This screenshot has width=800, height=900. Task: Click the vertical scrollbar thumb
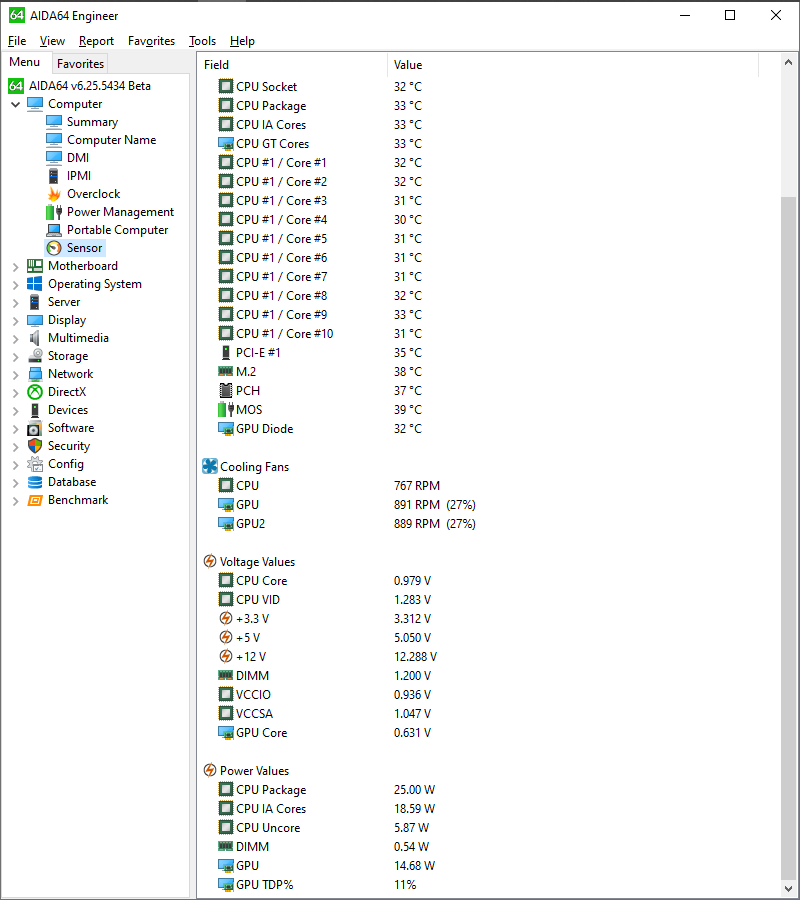tap(788, 537)
